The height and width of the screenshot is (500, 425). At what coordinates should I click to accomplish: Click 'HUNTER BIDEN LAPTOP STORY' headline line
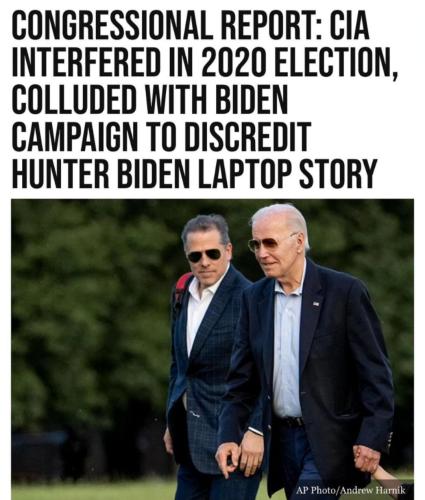point(194,173)
